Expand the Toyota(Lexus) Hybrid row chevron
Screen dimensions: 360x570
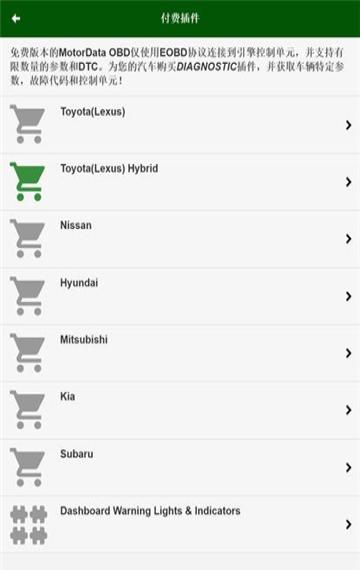point(348,182)
